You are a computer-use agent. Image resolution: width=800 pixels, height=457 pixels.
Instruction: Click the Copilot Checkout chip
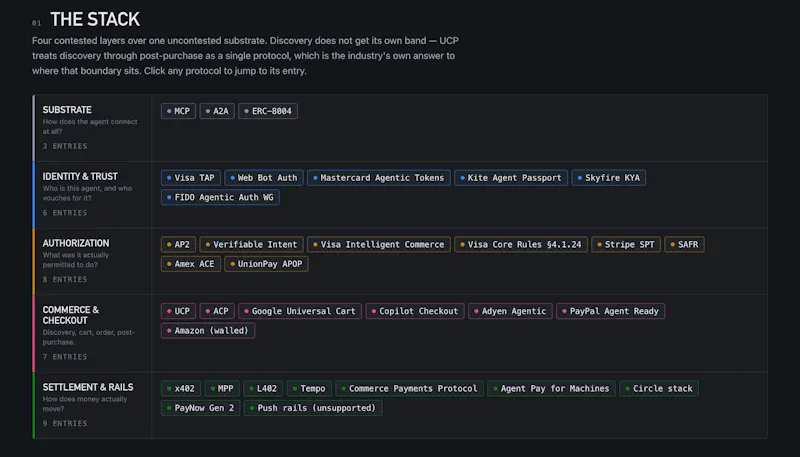tap(415, 312)
